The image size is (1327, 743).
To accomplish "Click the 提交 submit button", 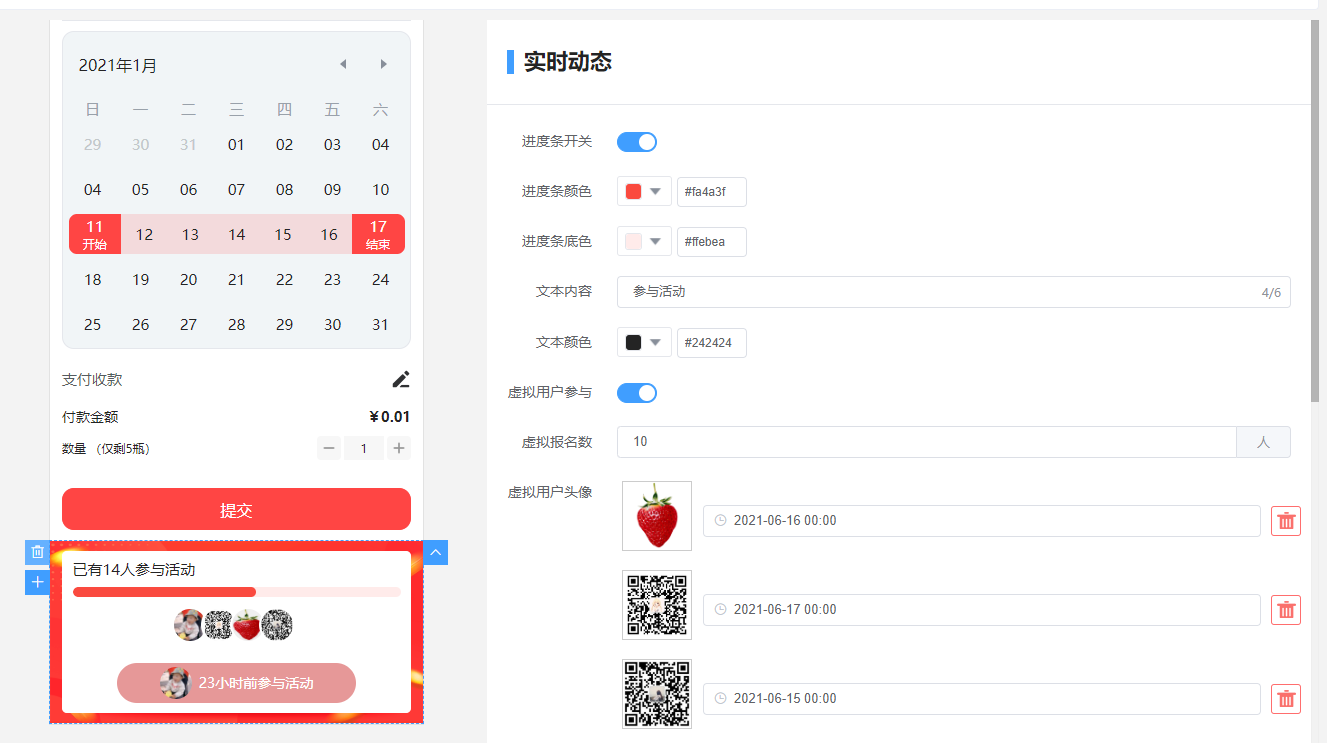I will (236, 509).
